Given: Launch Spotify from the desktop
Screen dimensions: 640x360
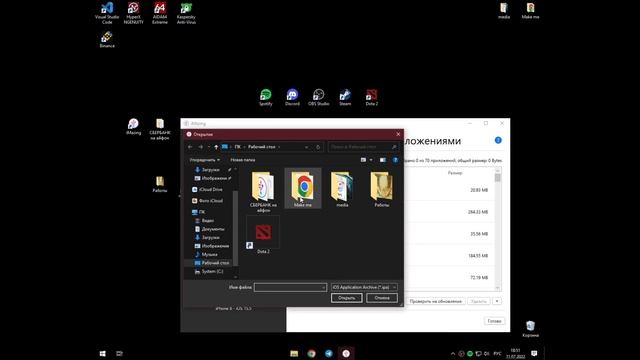Looking at the screenshot, I should click(x=266, y=98).
